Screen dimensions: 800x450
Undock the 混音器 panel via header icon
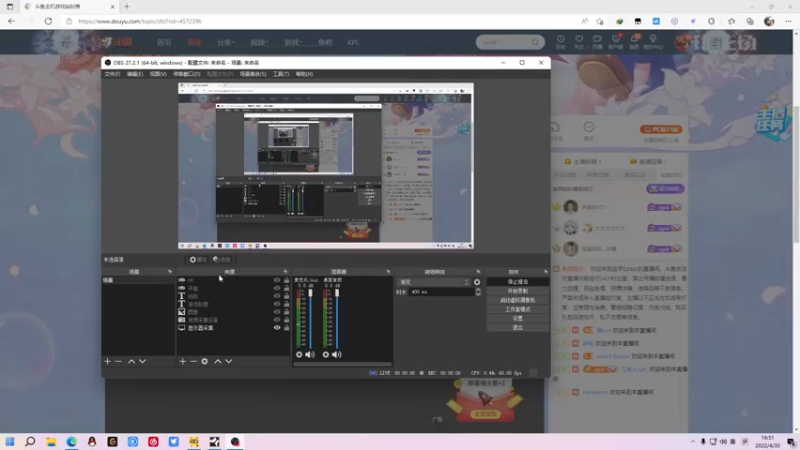point(388,272)
